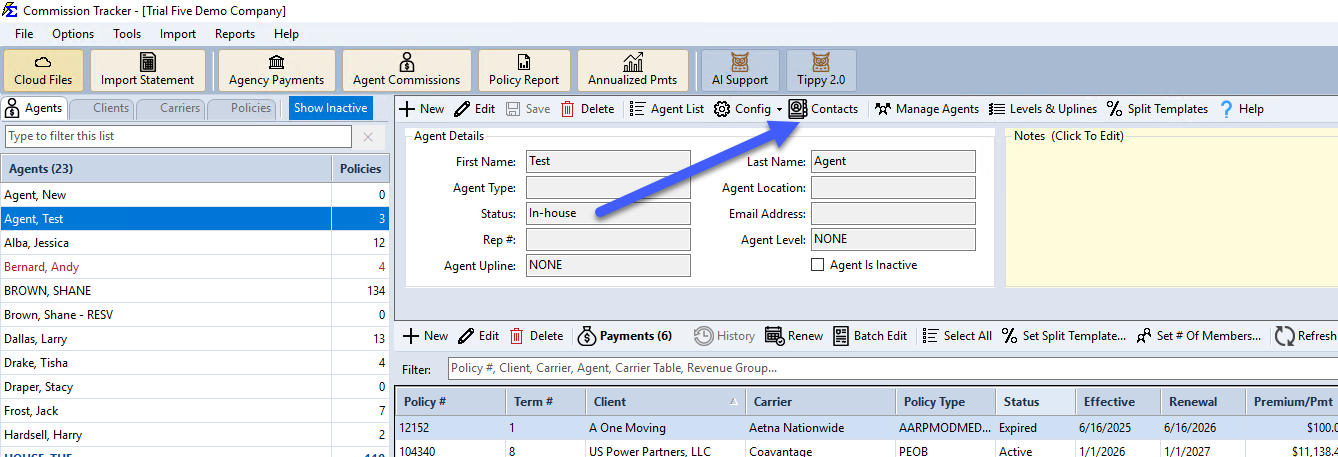Open Payments (6) for the policy
1338x457 pixels.
(x=625, y=336)
